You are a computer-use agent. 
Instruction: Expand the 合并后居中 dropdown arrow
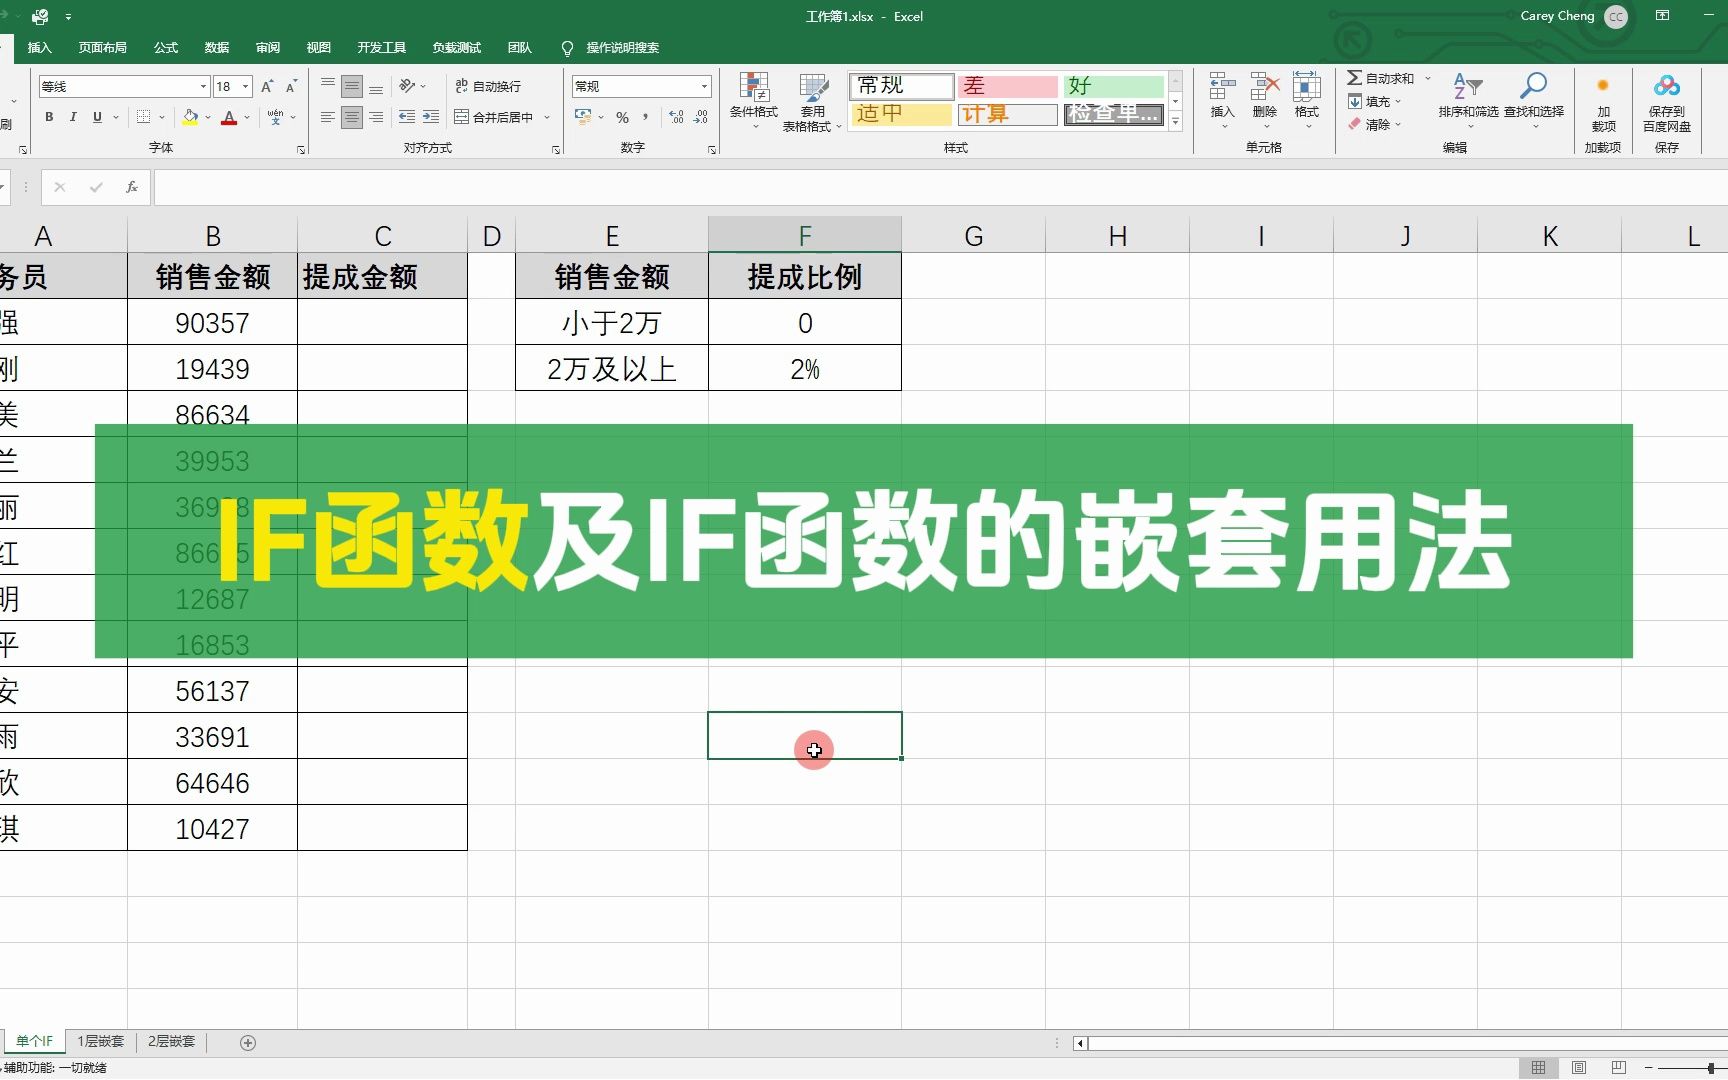coord(547,117)
